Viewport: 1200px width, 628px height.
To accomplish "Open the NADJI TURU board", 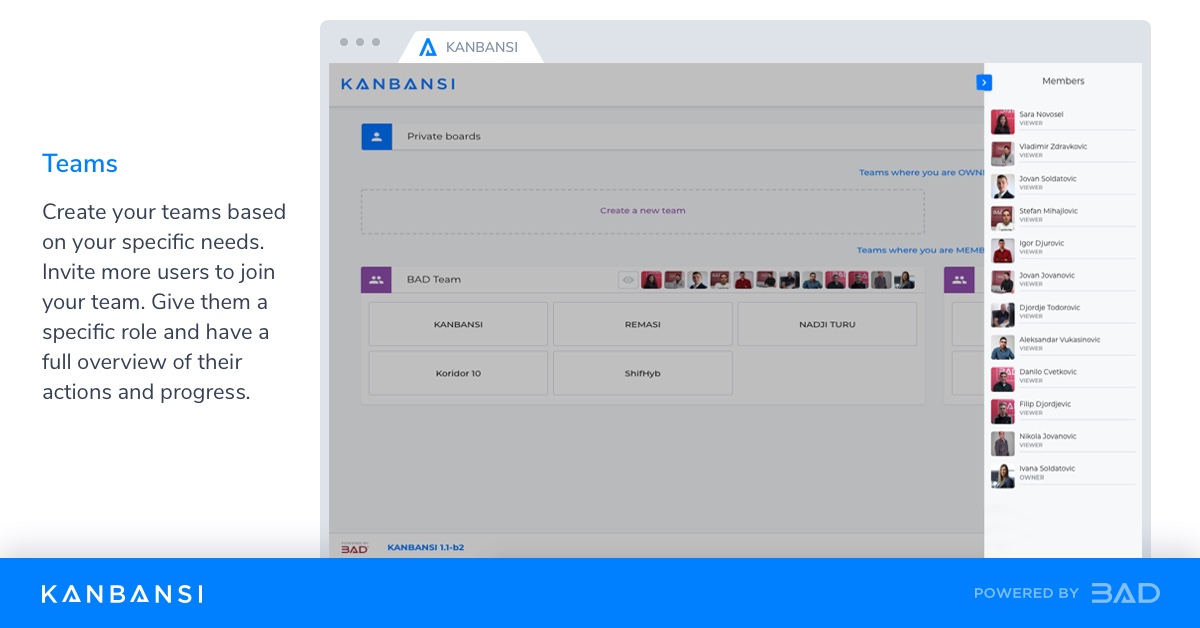I will click(x=827, y=324).
